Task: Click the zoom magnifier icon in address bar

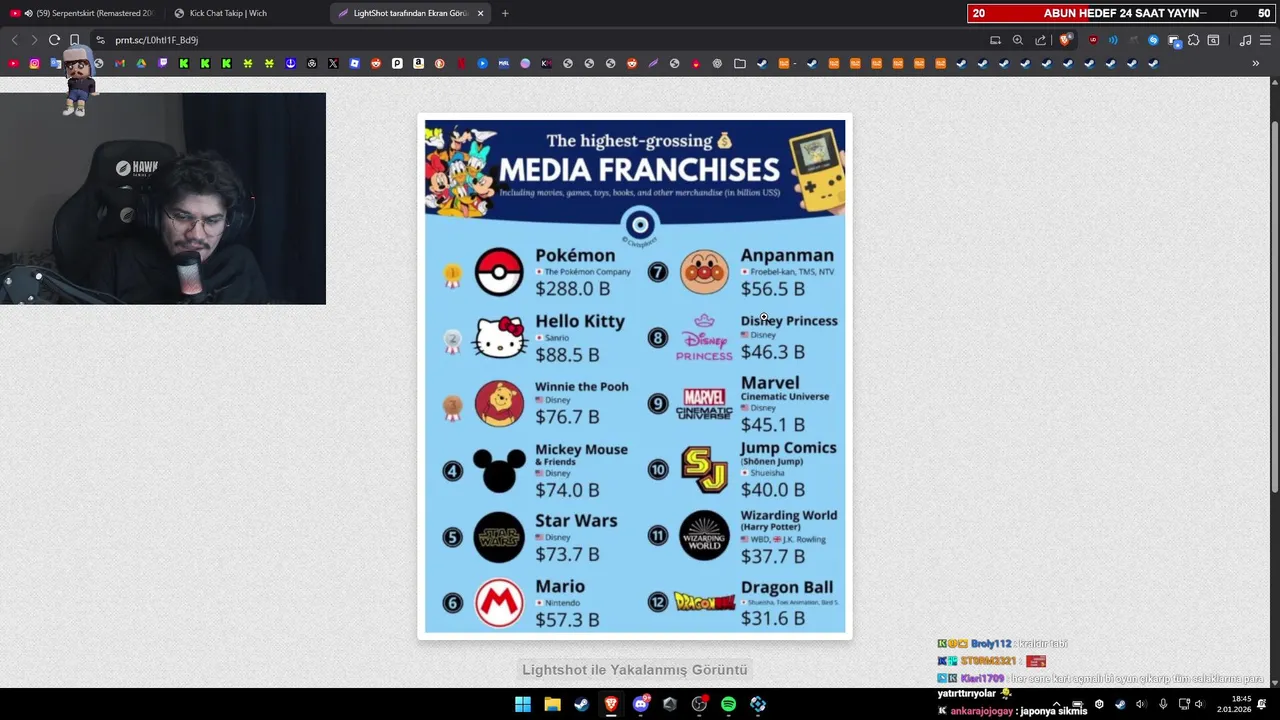Action: click(x=1017, y=40)
